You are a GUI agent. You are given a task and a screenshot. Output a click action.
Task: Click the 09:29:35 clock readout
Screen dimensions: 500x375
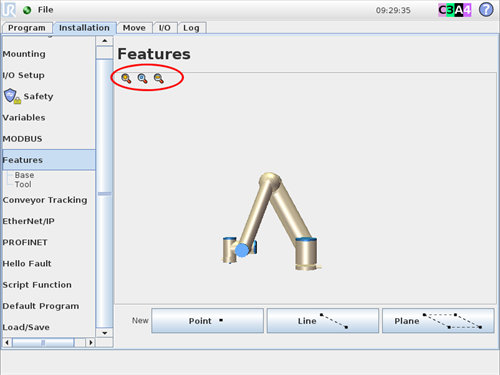coord(393,10)
